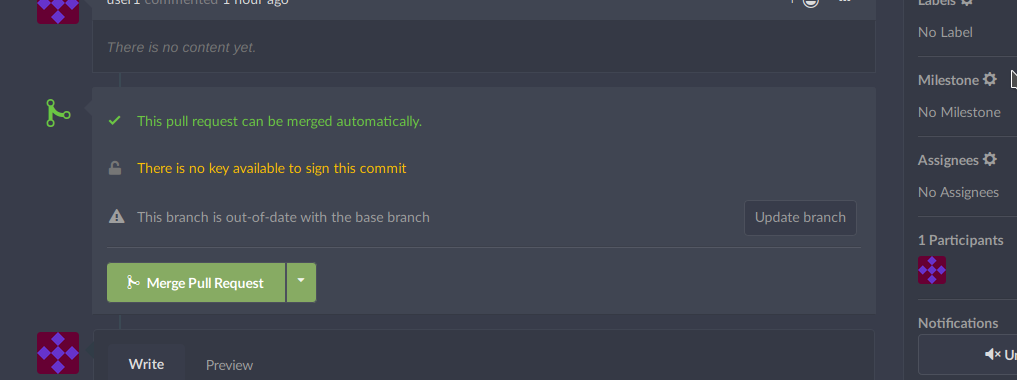Viewport: 1017px width, 380px height.
Task: Click the green checkmark icon beside merge status
Action: (115, 121)
